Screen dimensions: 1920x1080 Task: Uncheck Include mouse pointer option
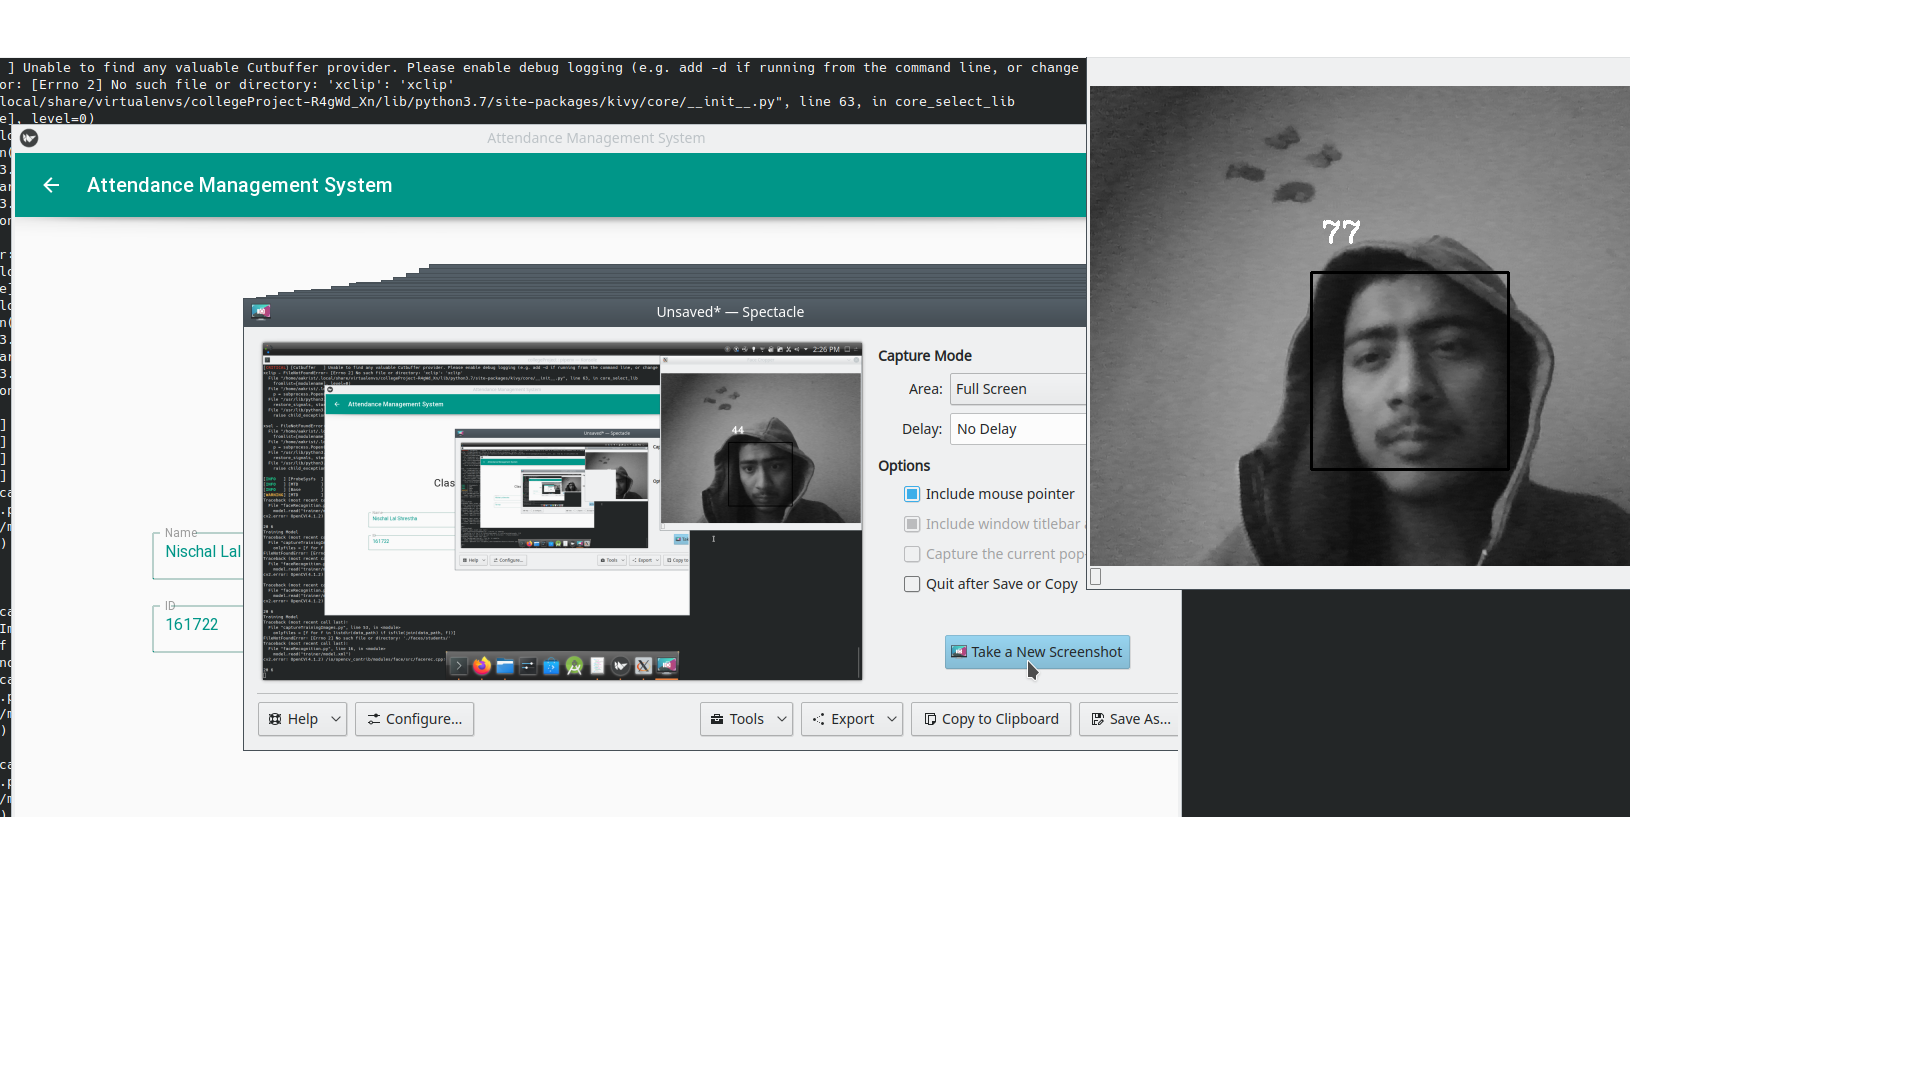[912, 494]
